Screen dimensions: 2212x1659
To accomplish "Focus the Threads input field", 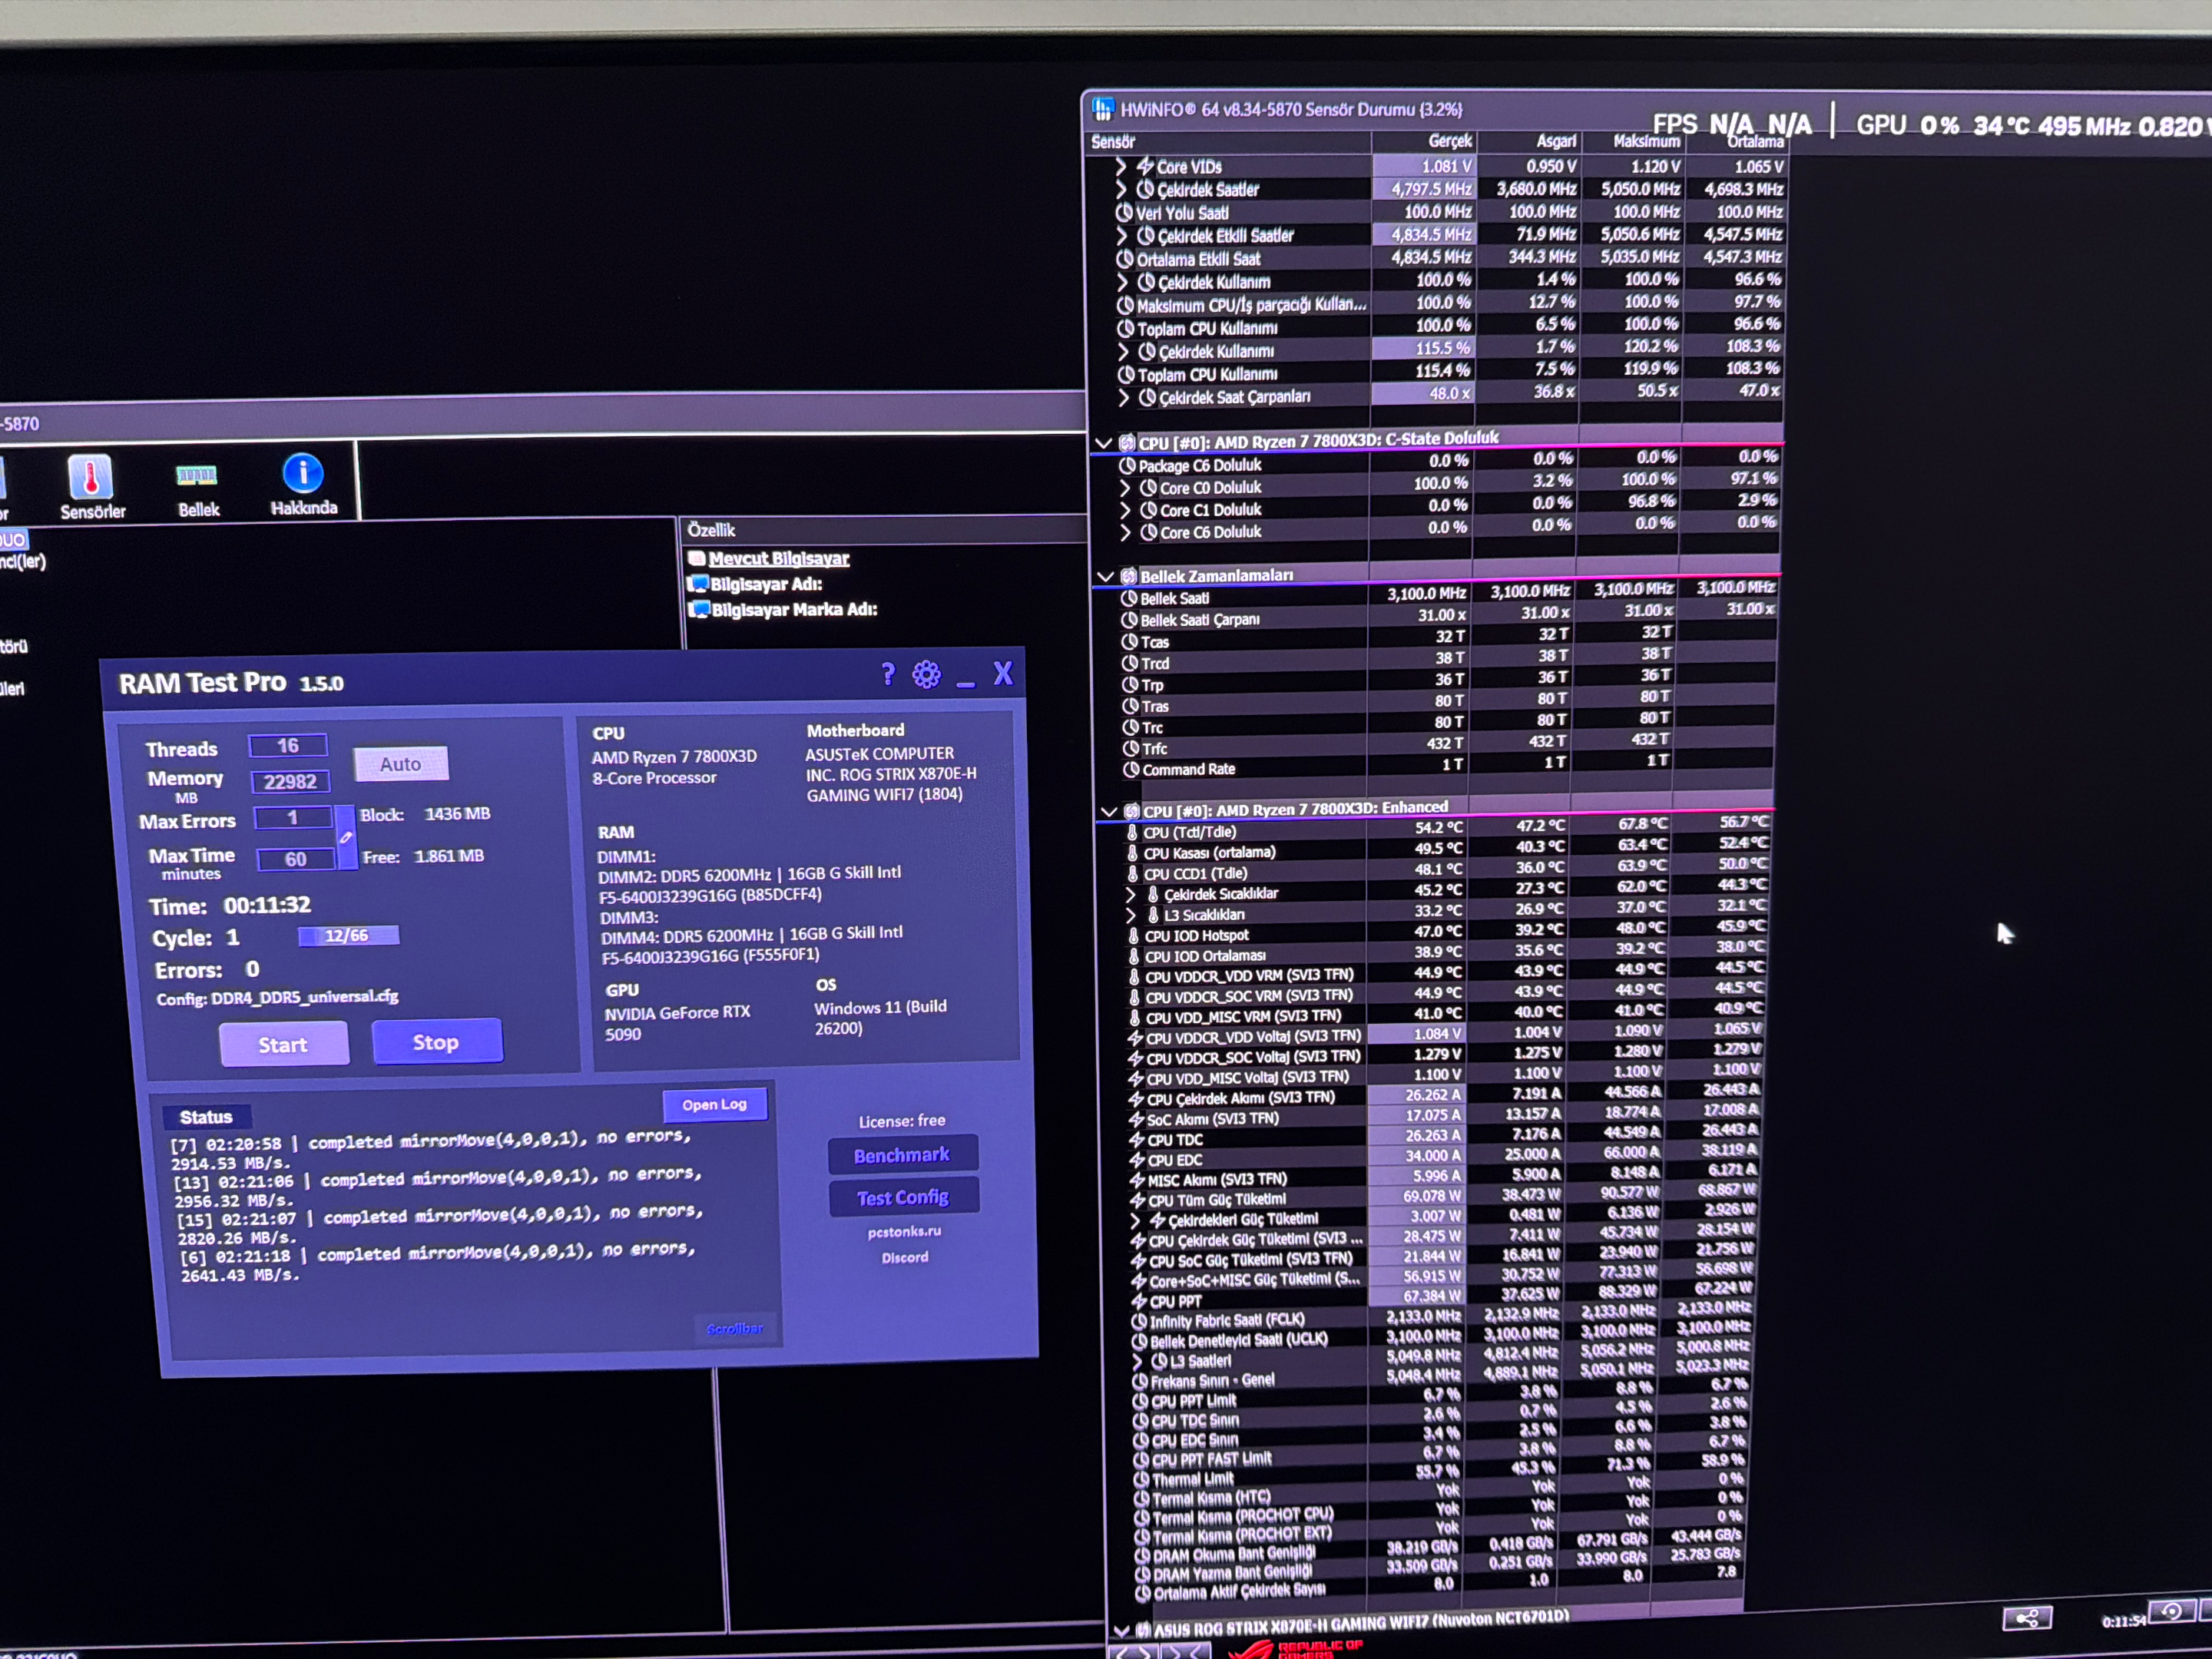I will point(288,746).
